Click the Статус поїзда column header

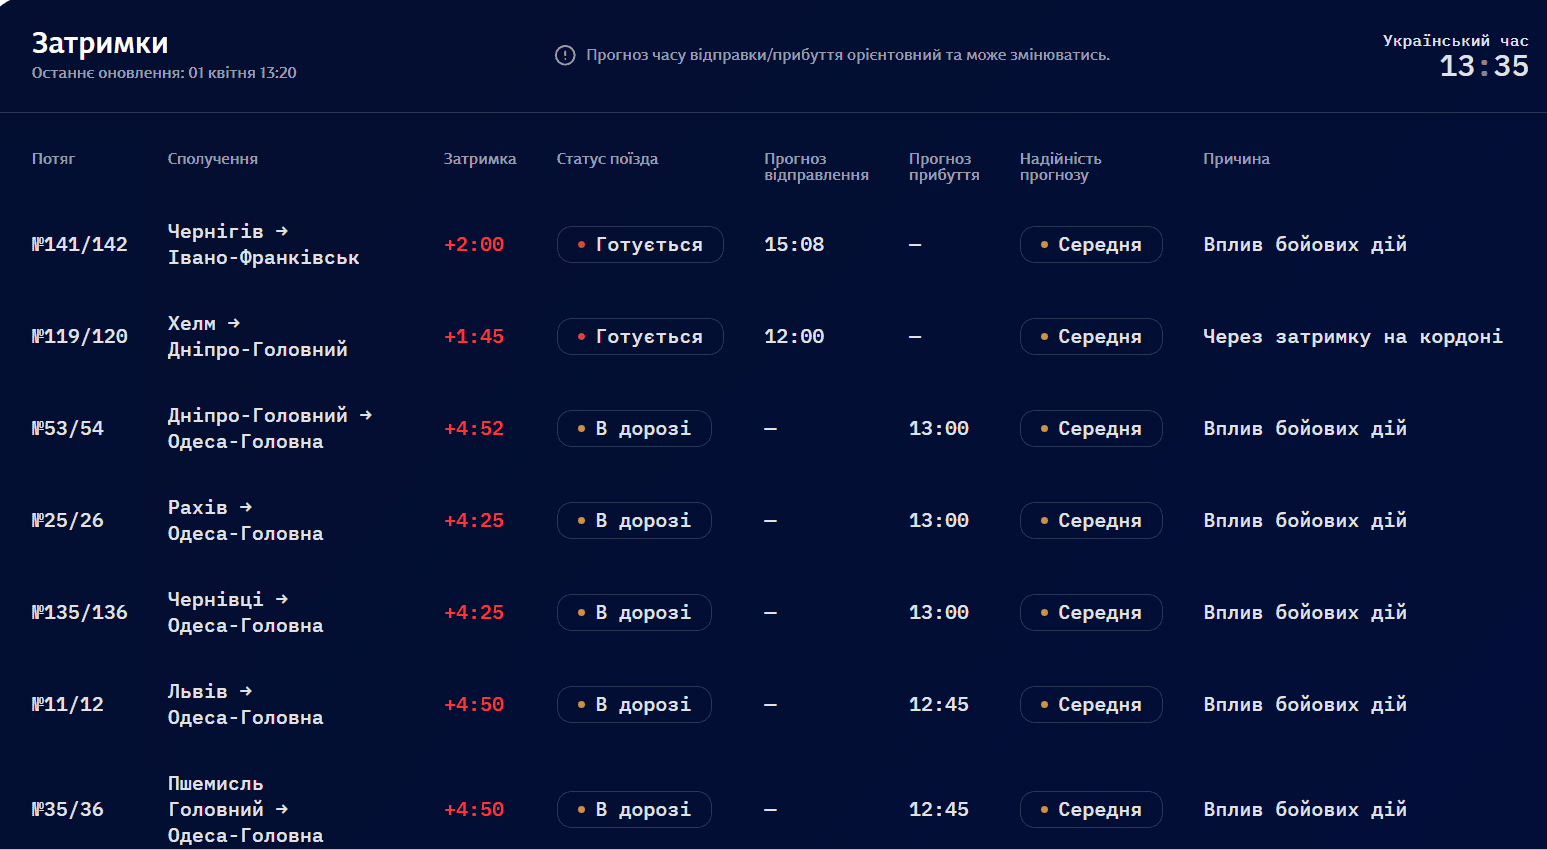pyautogui.click(x=607, y=159)
